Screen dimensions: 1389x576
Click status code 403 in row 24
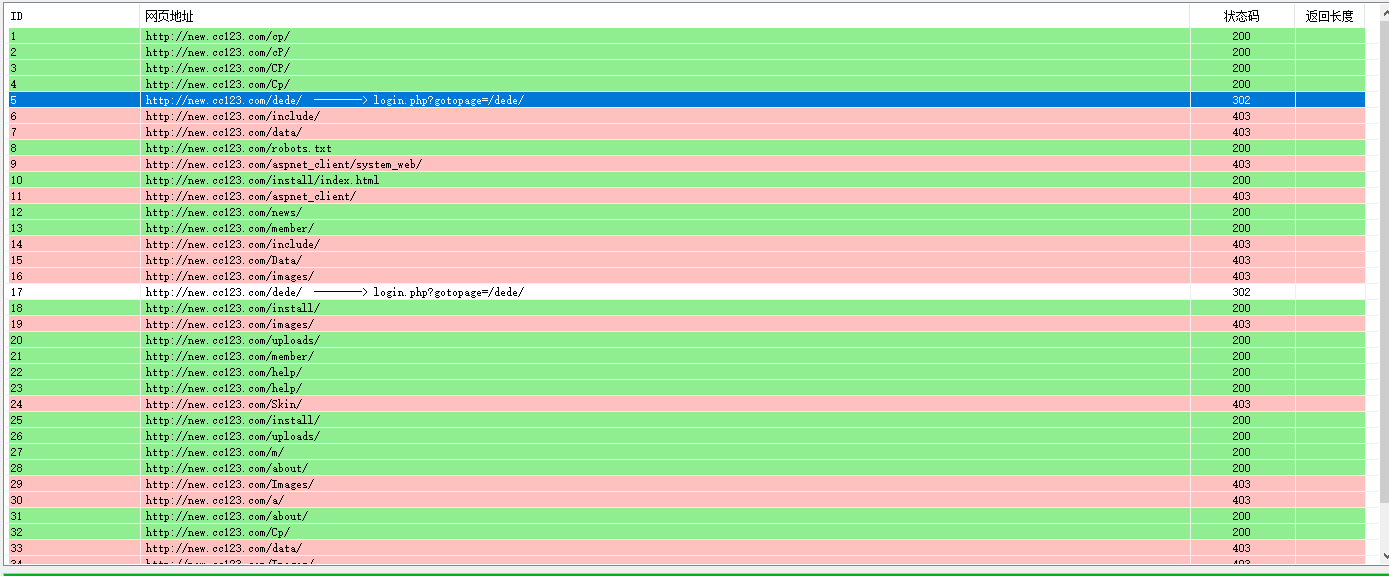[x=1241, y=404]
